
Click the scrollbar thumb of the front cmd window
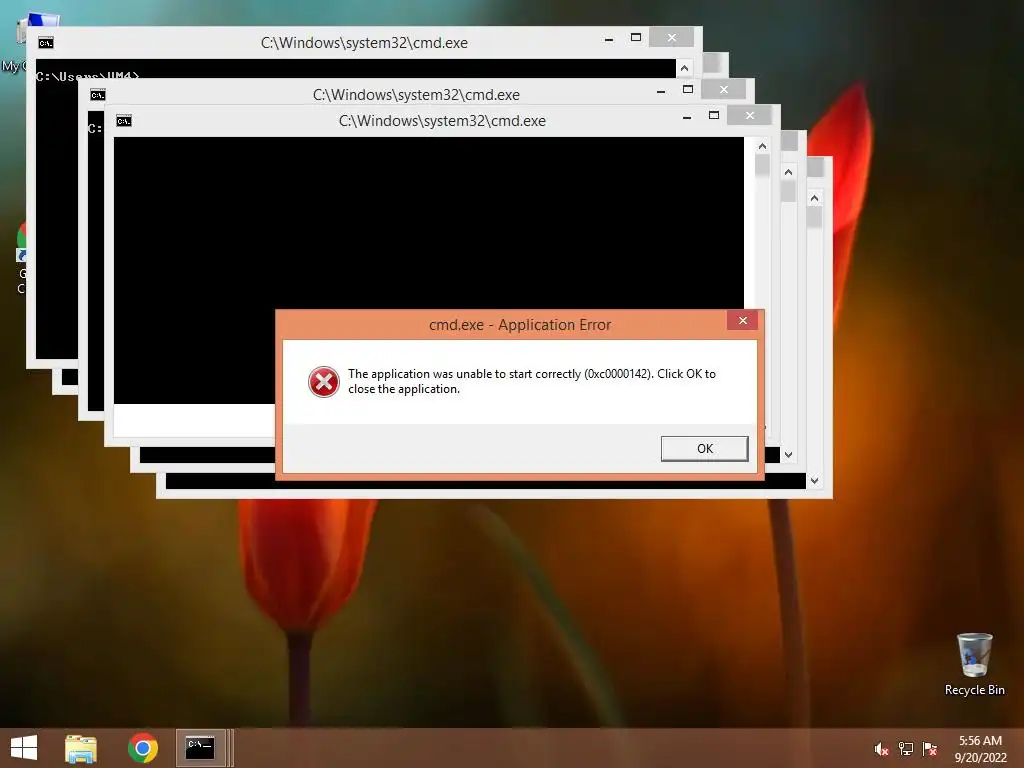[x=762, y=165]
